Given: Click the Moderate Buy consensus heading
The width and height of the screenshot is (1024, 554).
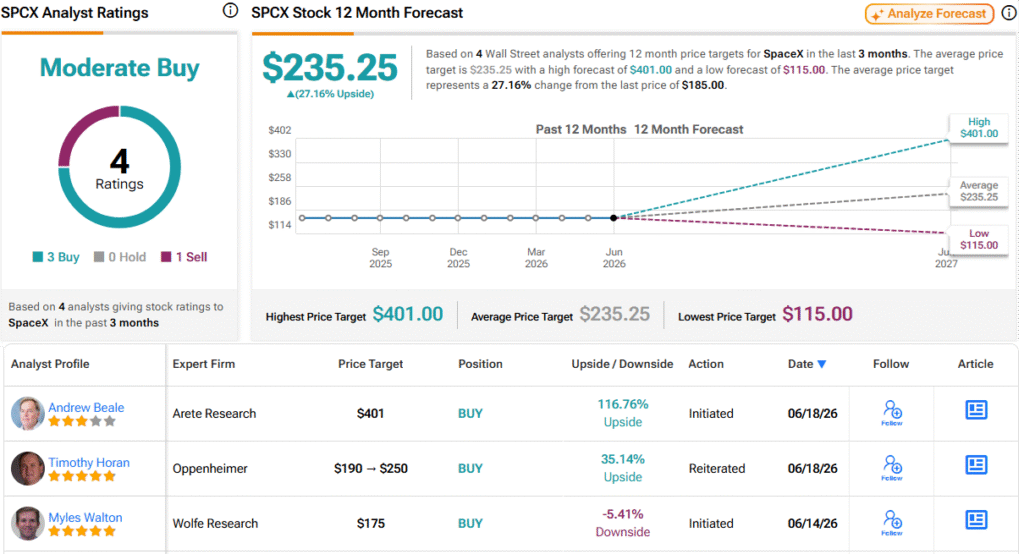Looking at the screenshot, I should 120,67.
